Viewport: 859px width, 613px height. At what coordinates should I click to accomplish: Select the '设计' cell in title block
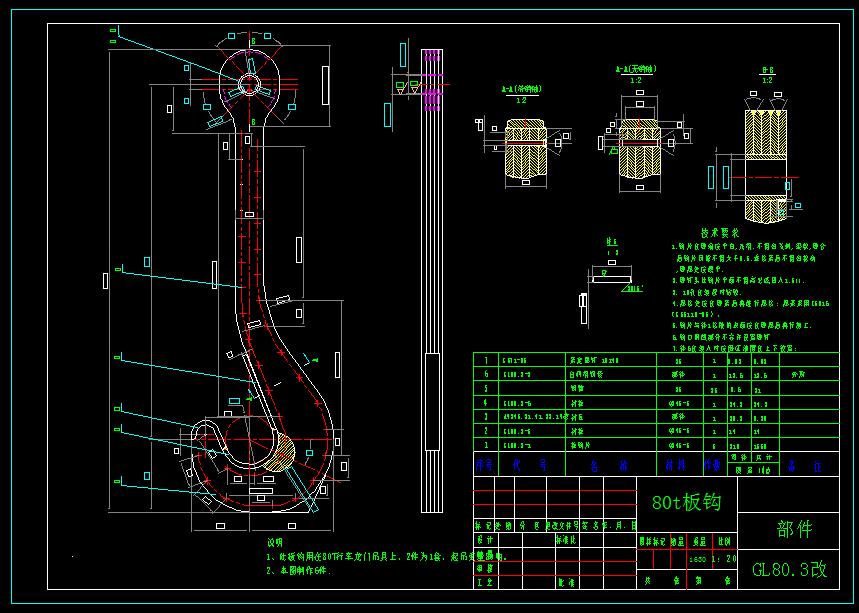click(484, 540)
